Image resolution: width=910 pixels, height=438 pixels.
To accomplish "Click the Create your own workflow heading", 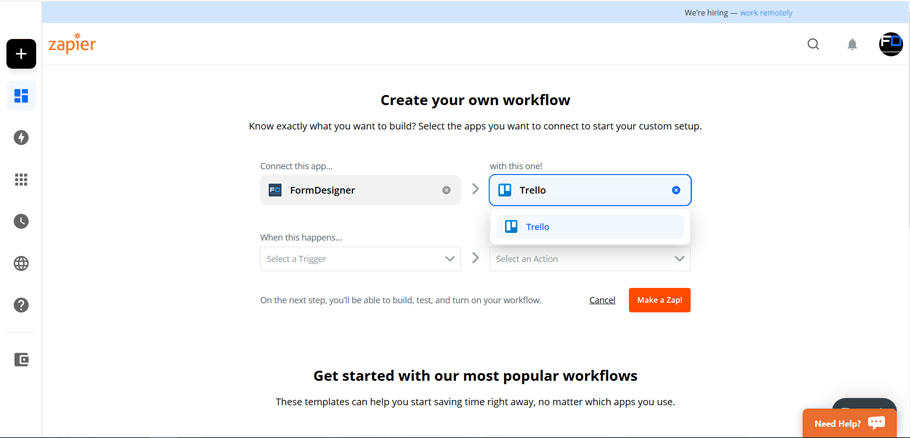I will 475,100.
